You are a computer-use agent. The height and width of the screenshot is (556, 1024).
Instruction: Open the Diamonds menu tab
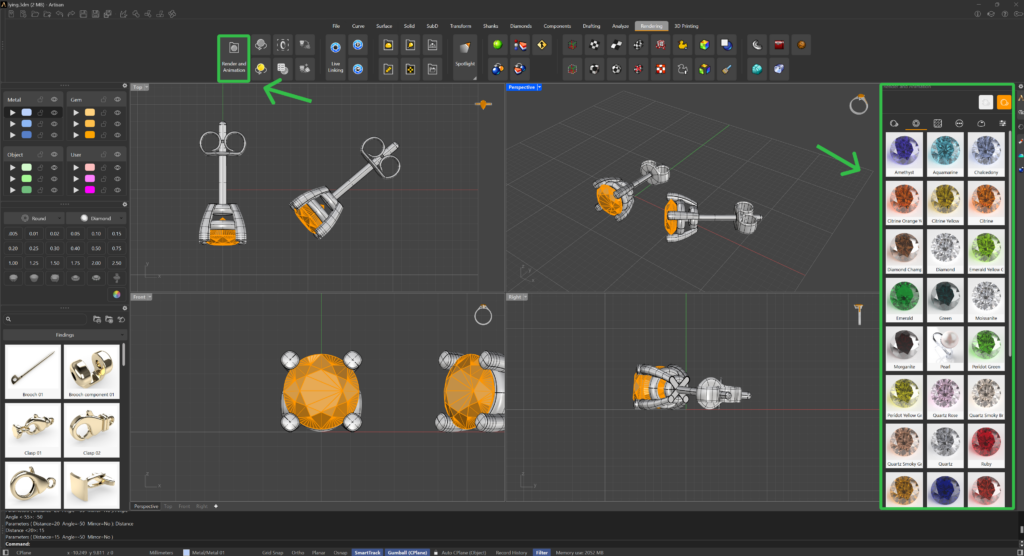click(521, 25)
